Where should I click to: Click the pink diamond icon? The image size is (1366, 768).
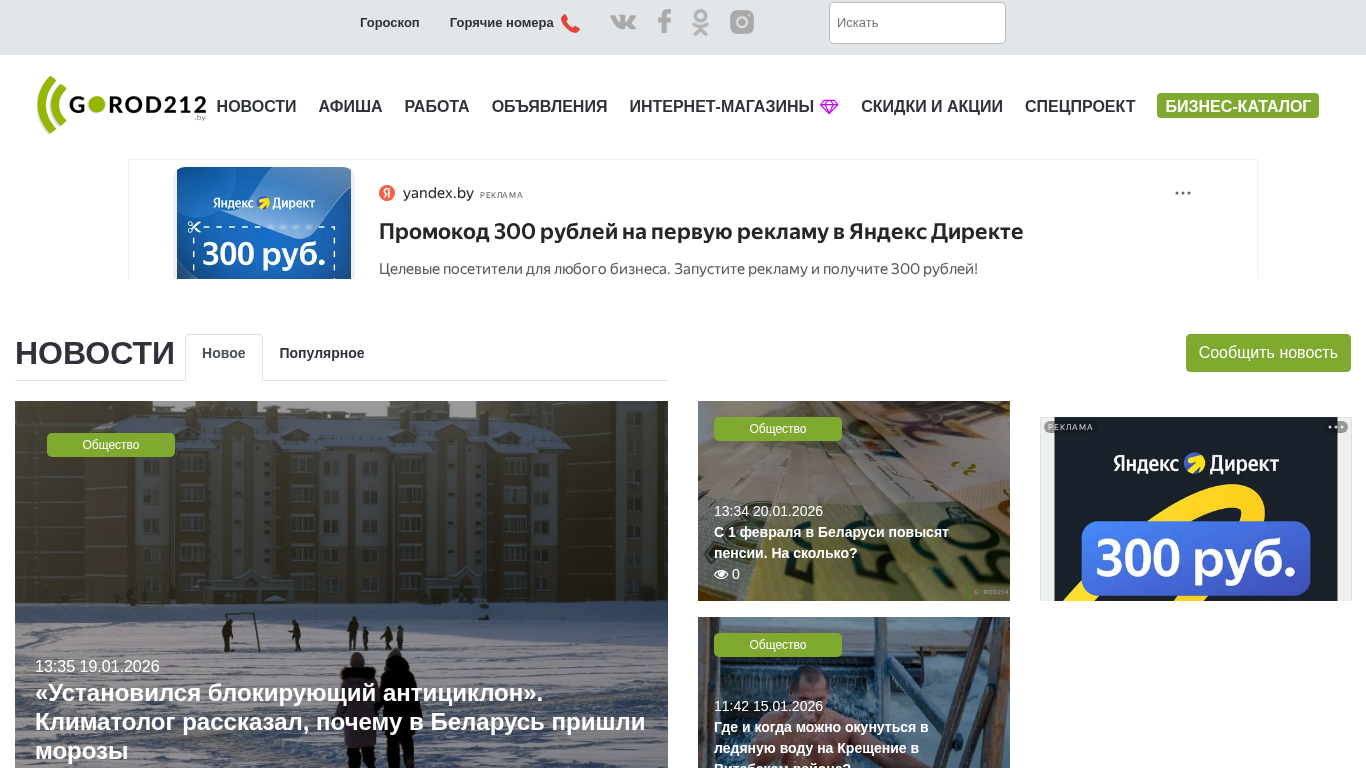pyautogui.click(x=829, y=107)
